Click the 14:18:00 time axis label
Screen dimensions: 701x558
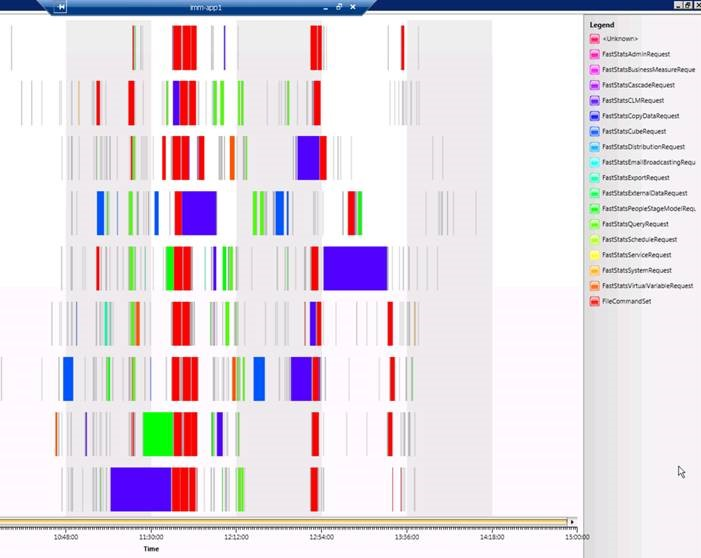point(492,537)
